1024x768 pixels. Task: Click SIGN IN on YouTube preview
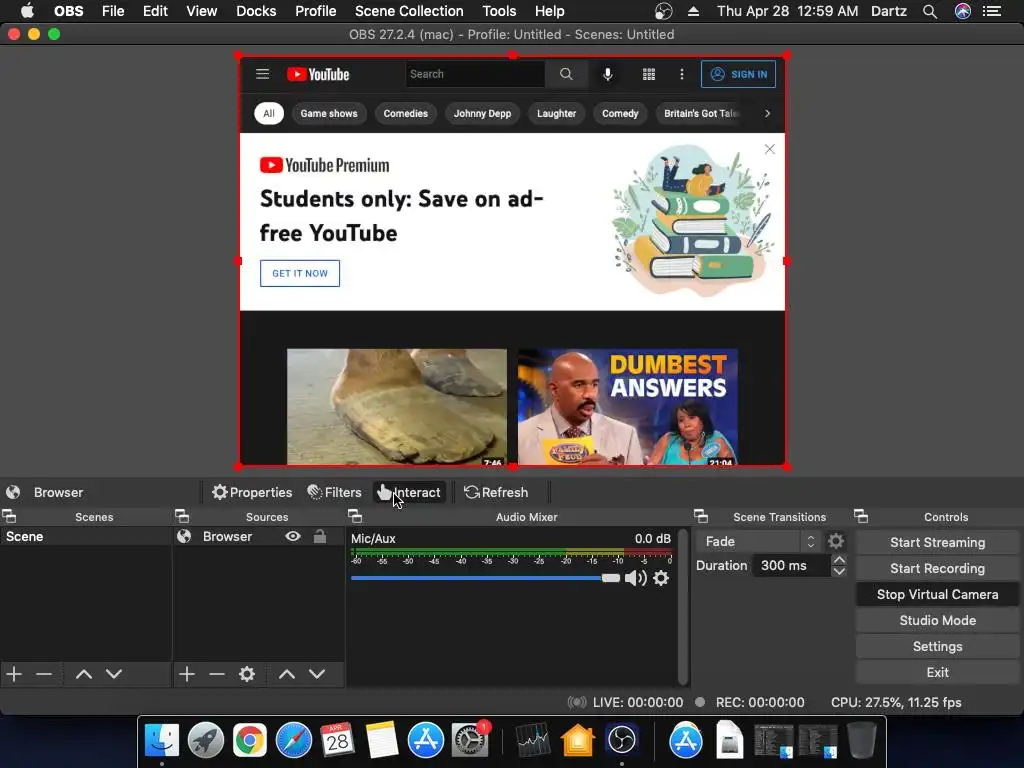(x=739, y=74)
